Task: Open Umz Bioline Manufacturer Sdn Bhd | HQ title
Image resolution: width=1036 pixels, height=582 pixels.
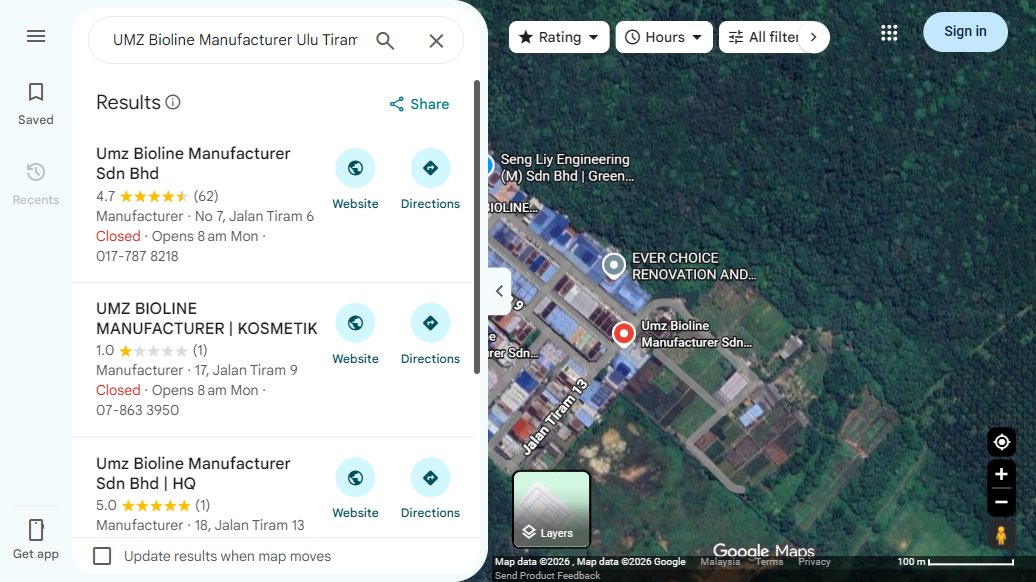Action: tap(193, 473)
